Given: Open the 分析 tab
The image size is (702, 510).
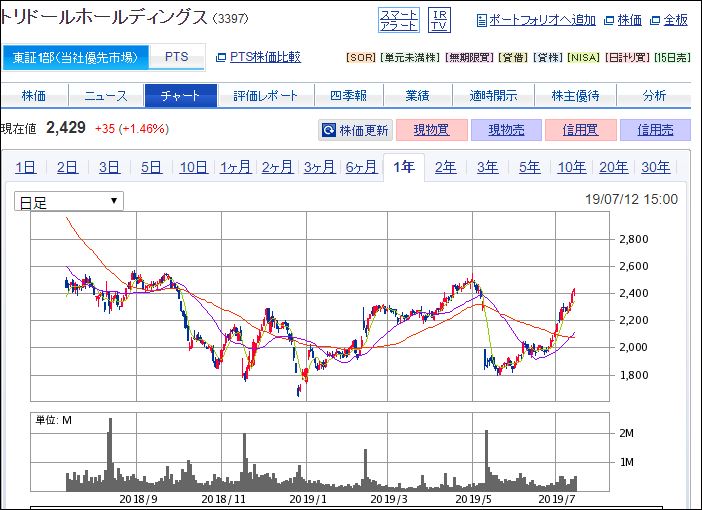Looking at the screenshot, I should coord(654,95).
